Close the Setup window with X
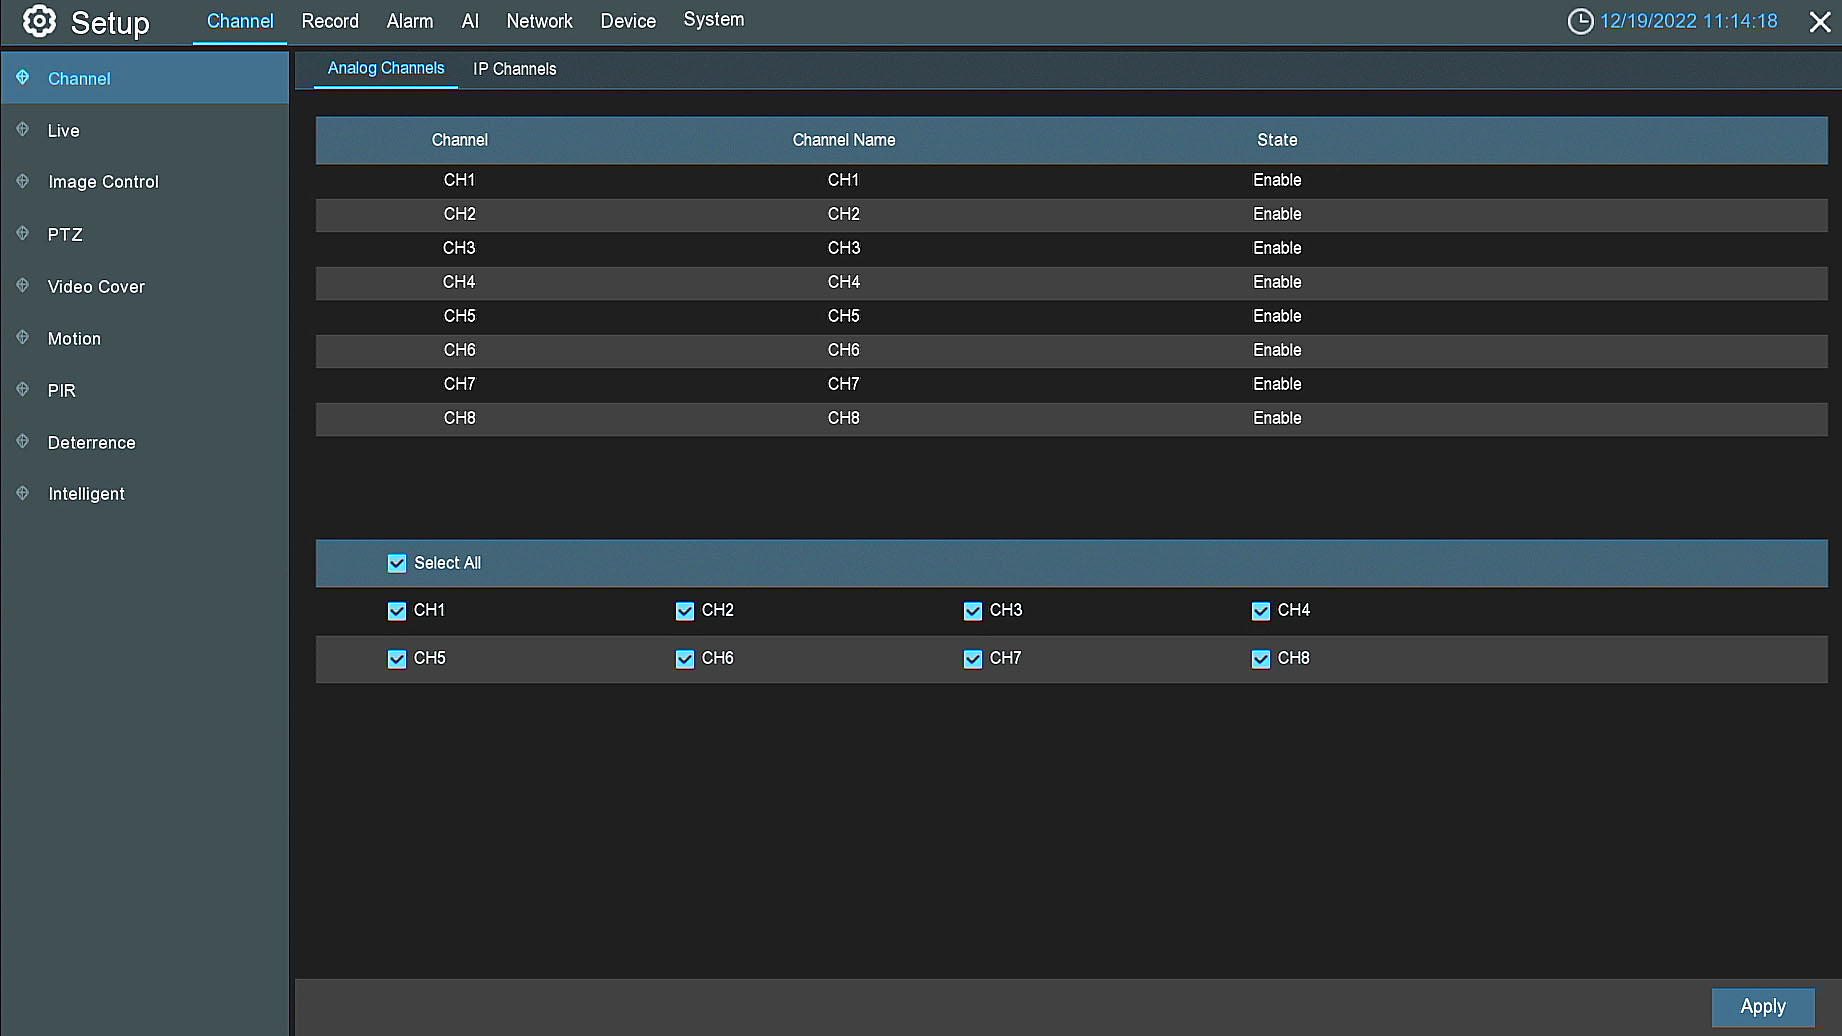The width and height of the screenshot is (1842, 1036). pos(1820,22)
